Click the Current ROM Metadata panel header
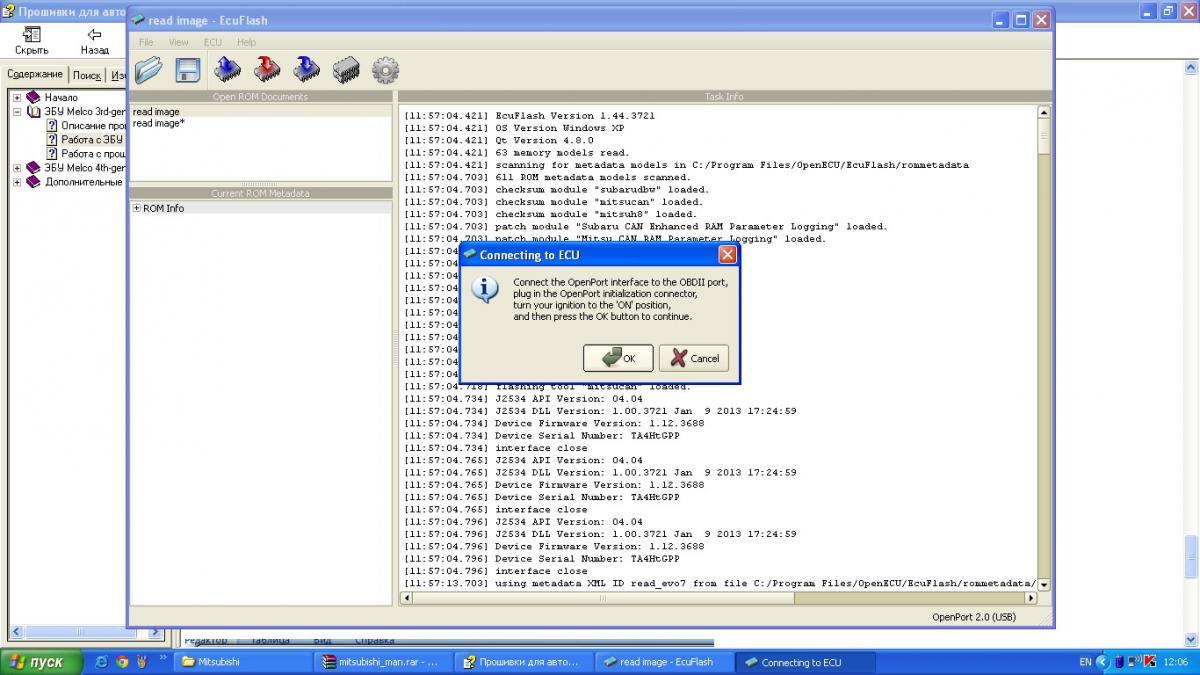Image resolution: width=1200 pixels, height=675 pixels. (x=260, y=193)
